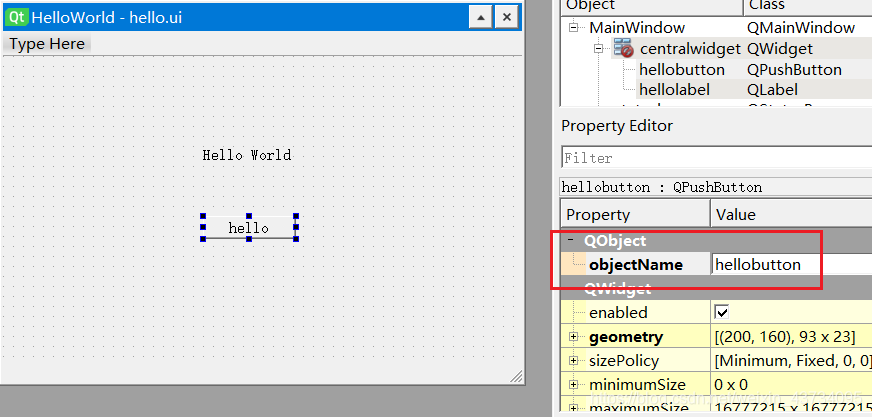Select the hello push button on form

[x=249, y=227]
